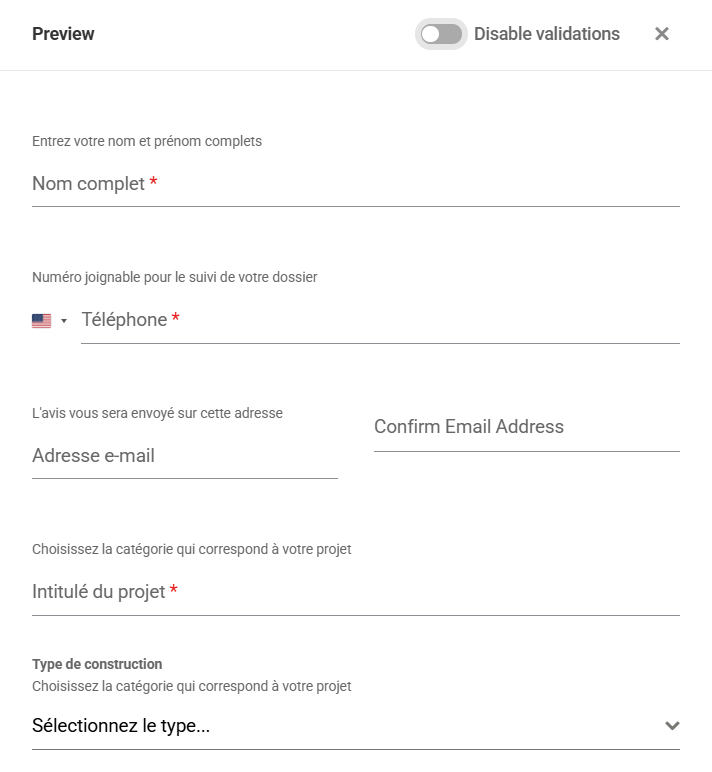This screenshot has width=712, height=772.
Task: Click hint "L'avis vous sera envoyé" text
Action: coord(157,413)
